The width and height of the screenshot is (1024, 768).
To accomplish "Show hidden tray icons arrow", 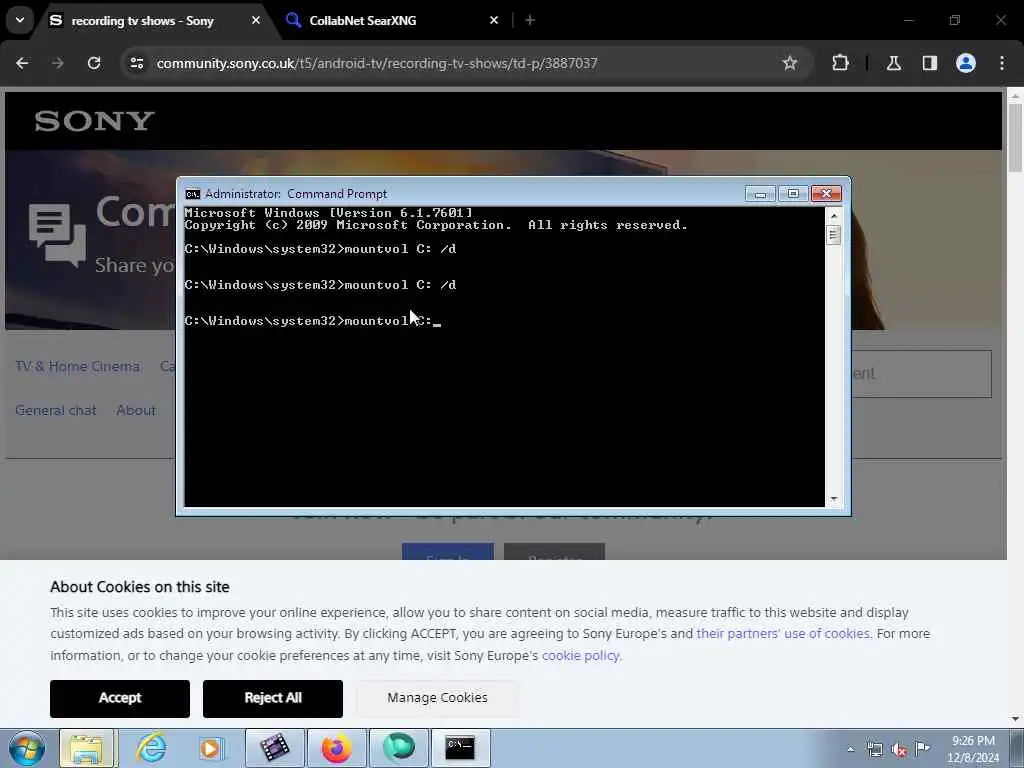I will click(x=850, y=749).
